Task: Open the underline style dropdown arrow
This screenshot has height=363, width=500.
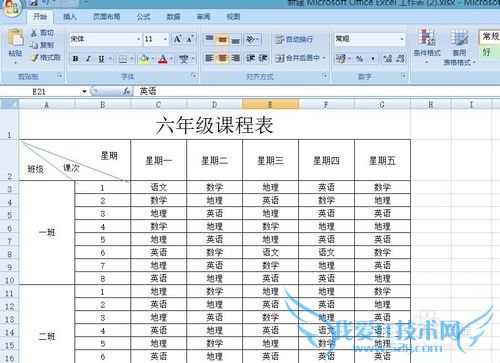Action: tap(110, 59)
